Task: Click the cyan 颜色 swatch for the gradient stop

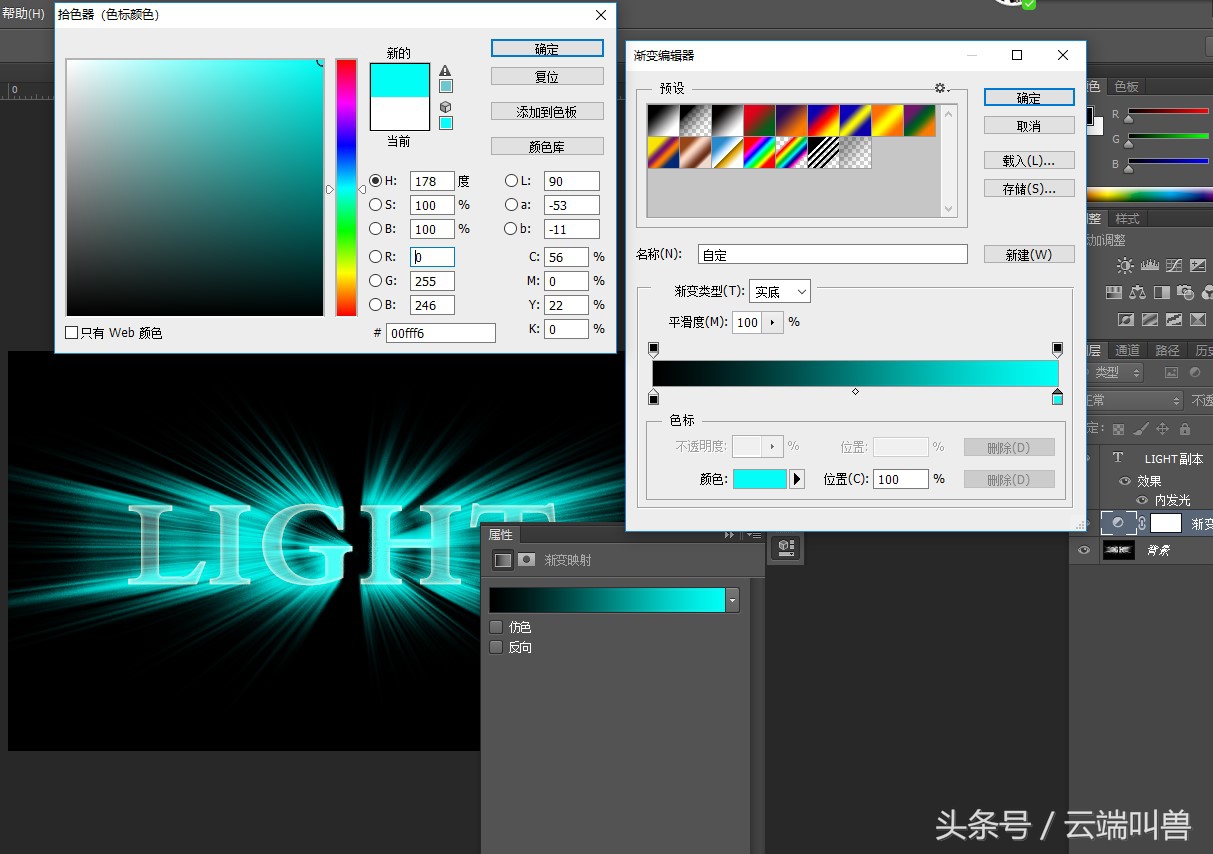Action: tap(760, 479)
